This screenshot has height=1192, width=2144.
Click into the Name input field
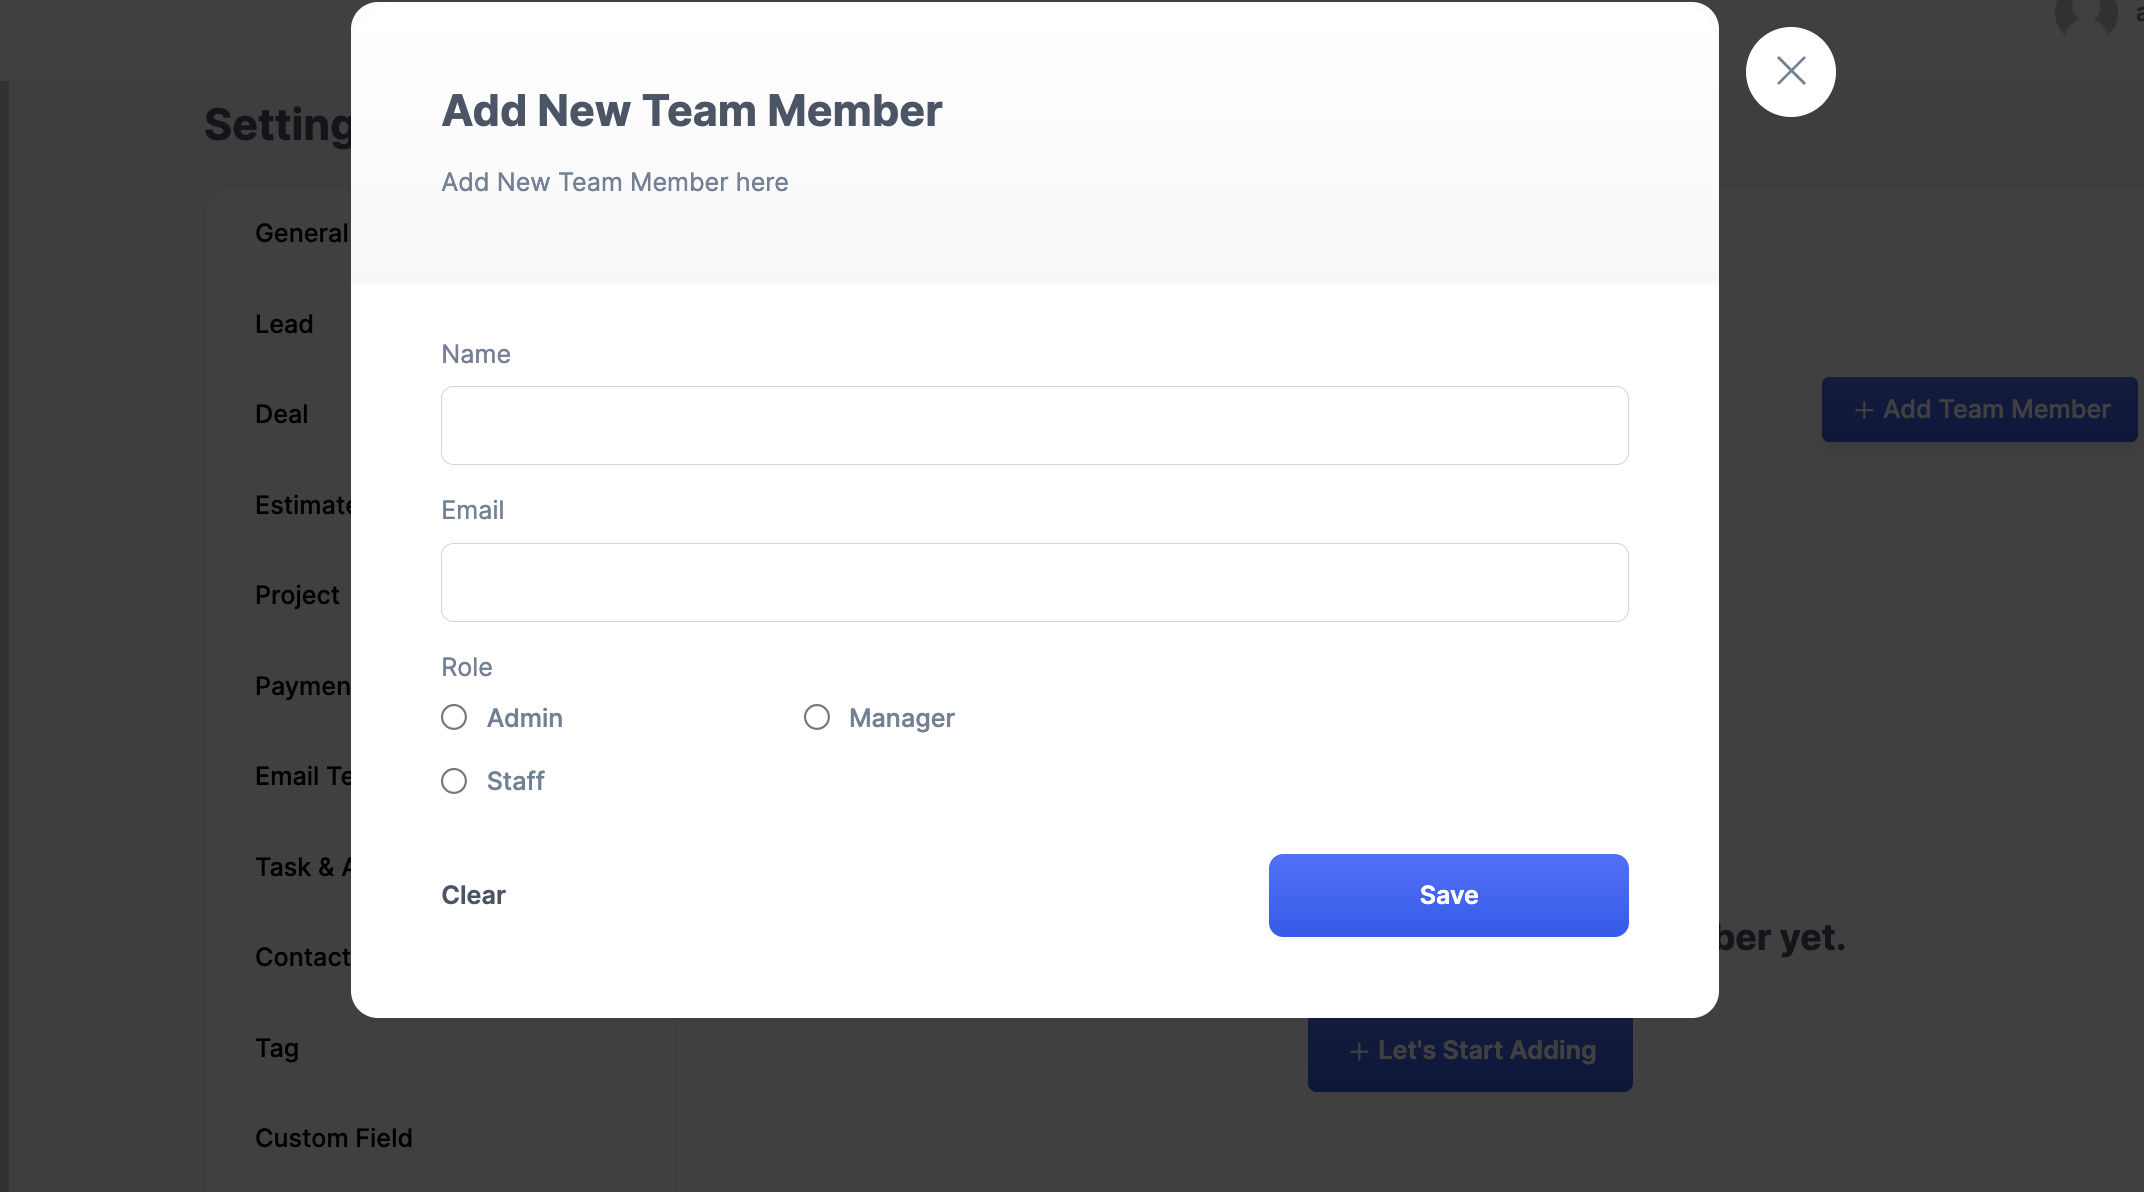[1034, 425]
